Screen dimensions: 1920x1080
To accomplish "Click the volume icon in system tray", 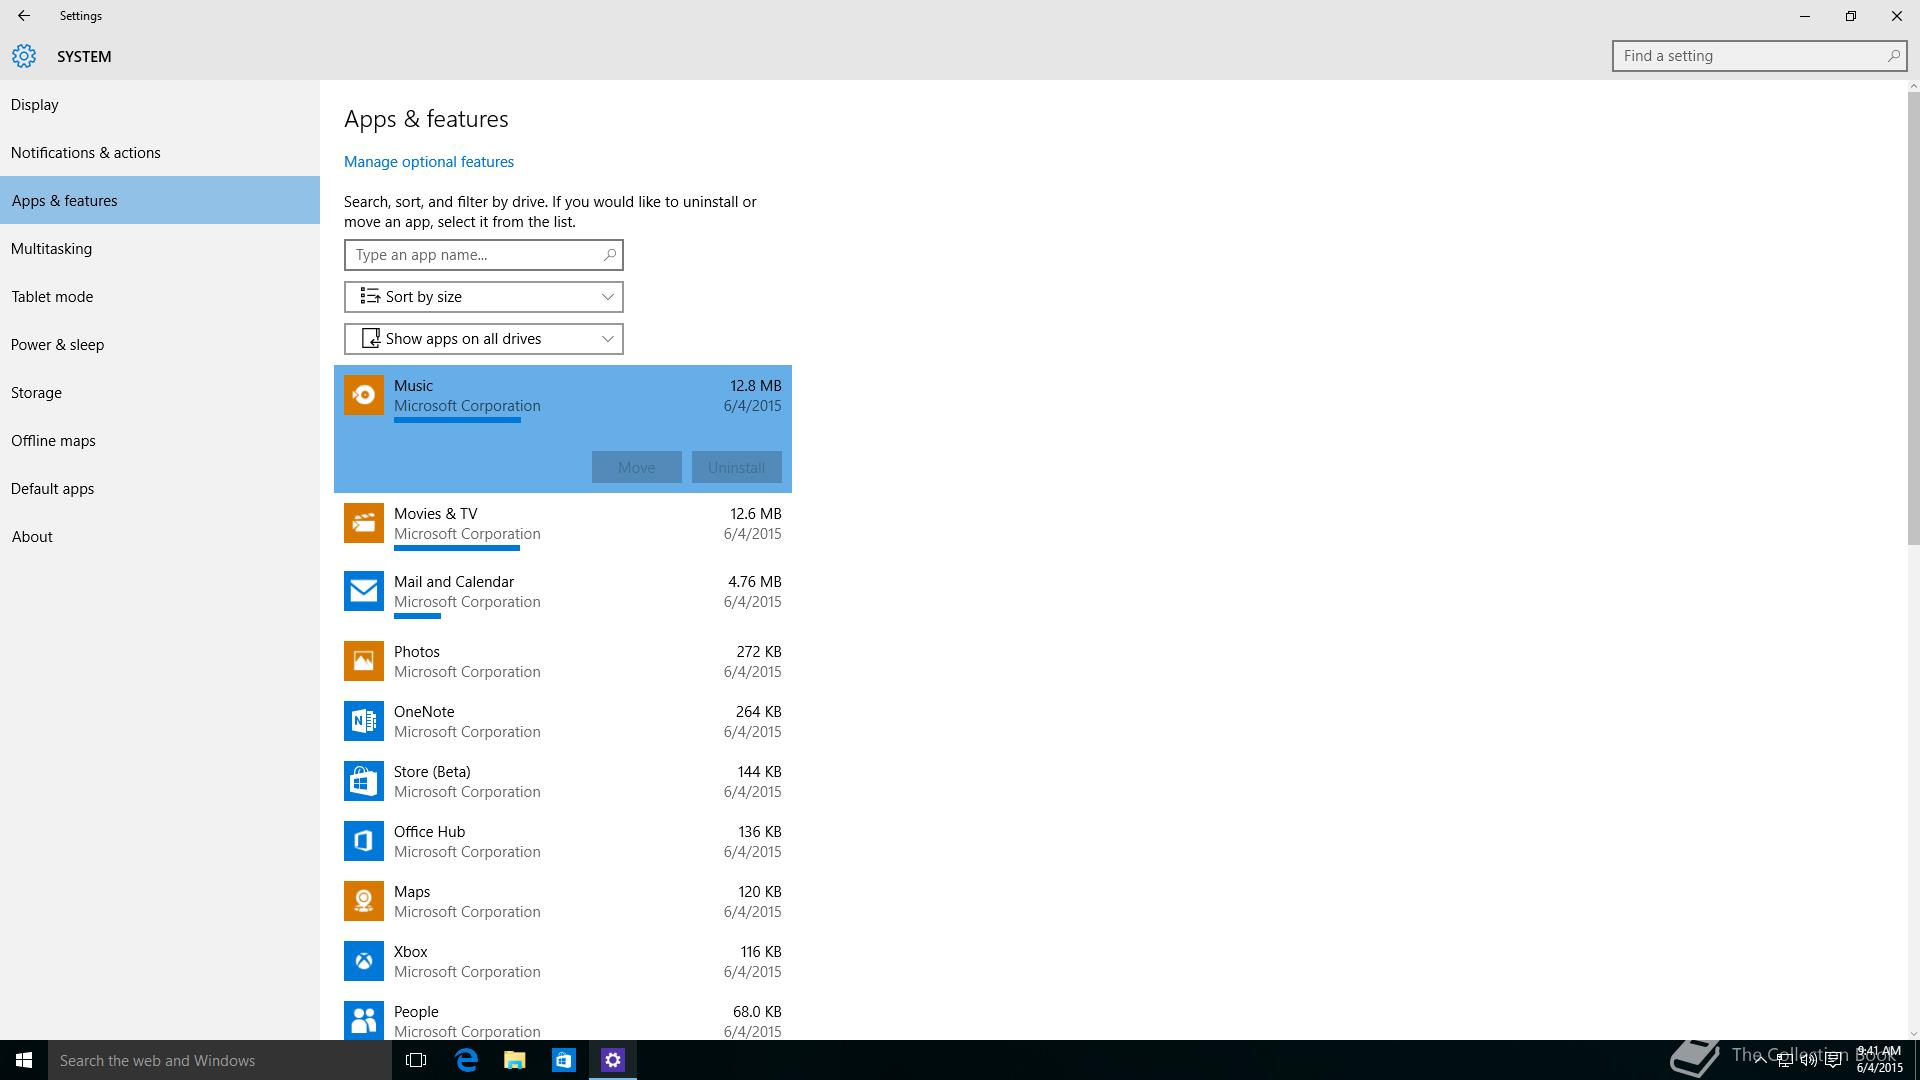I will [x=1808, y=1060].
